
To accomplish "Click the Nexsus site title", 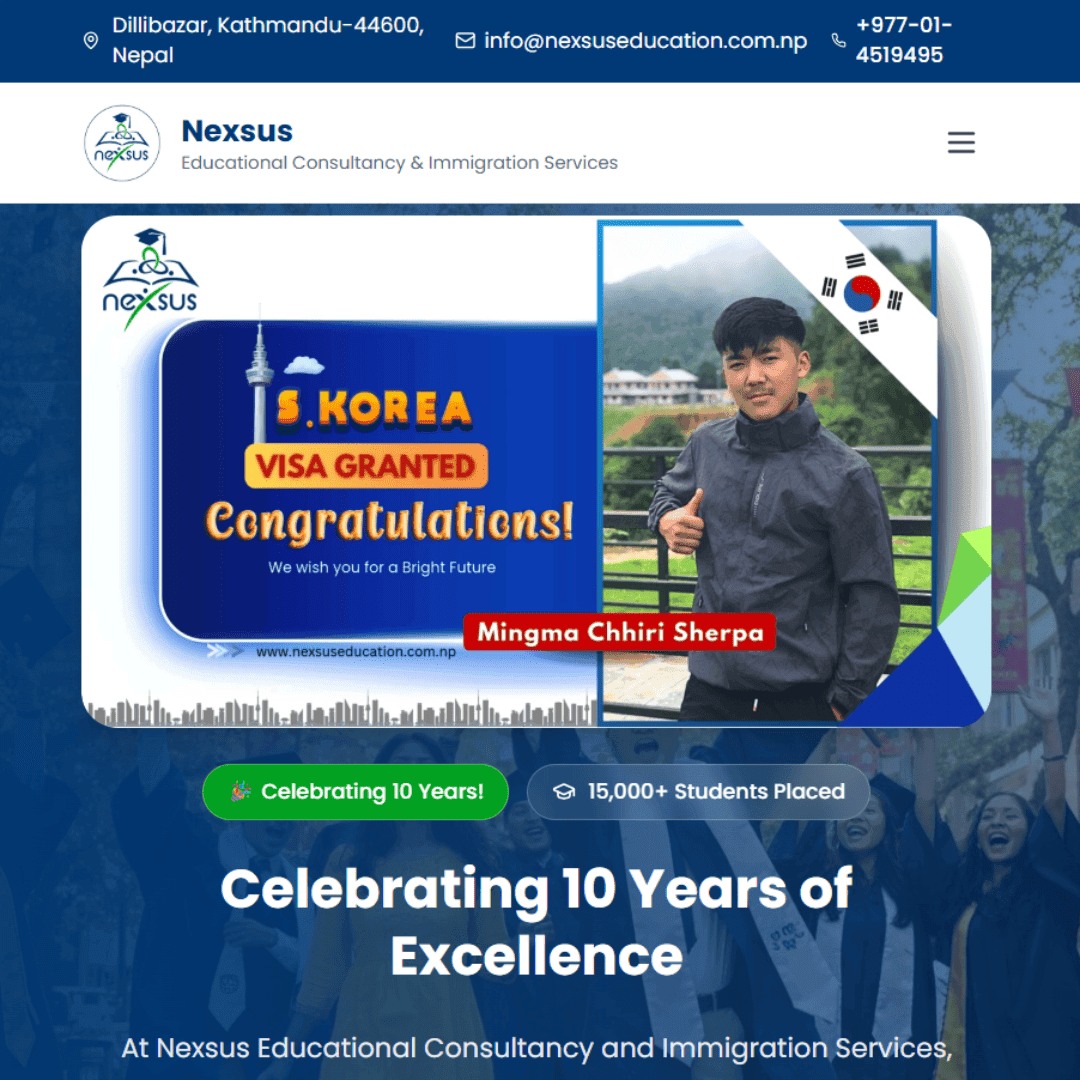I will 237,131.
